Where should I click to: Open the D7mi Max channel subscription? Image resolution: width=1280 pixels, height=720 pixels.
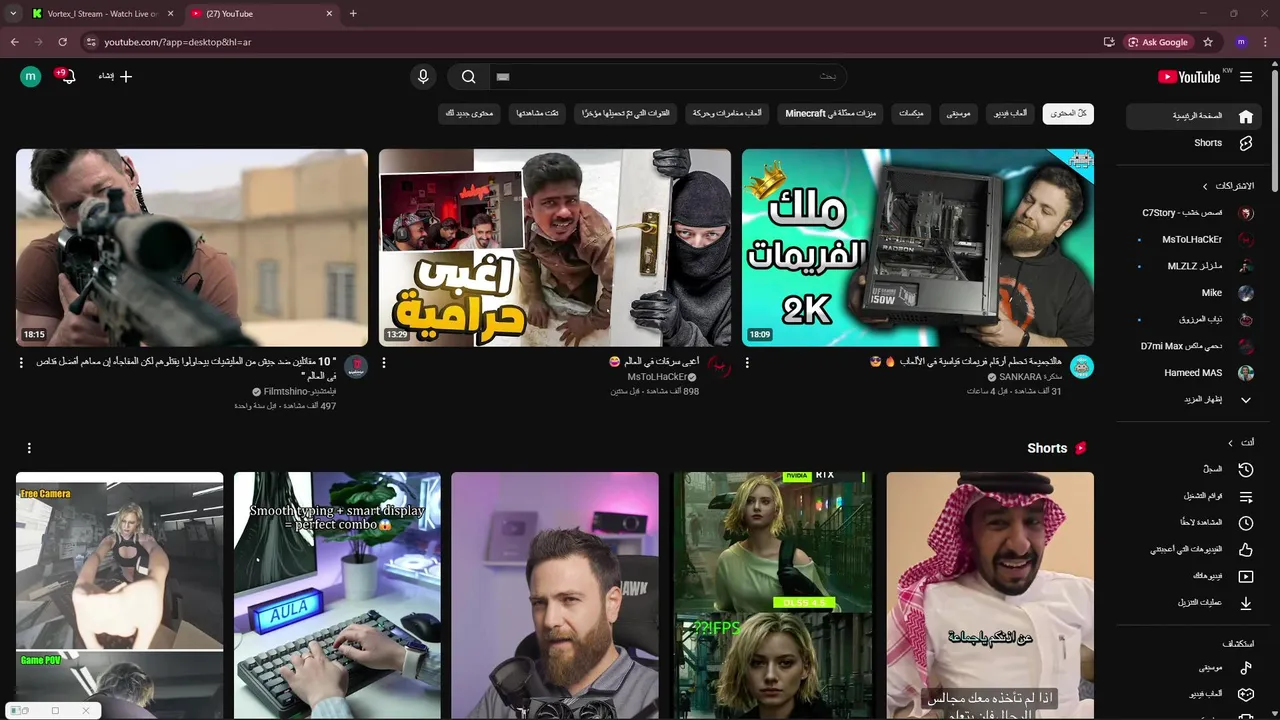(1195, 346)
